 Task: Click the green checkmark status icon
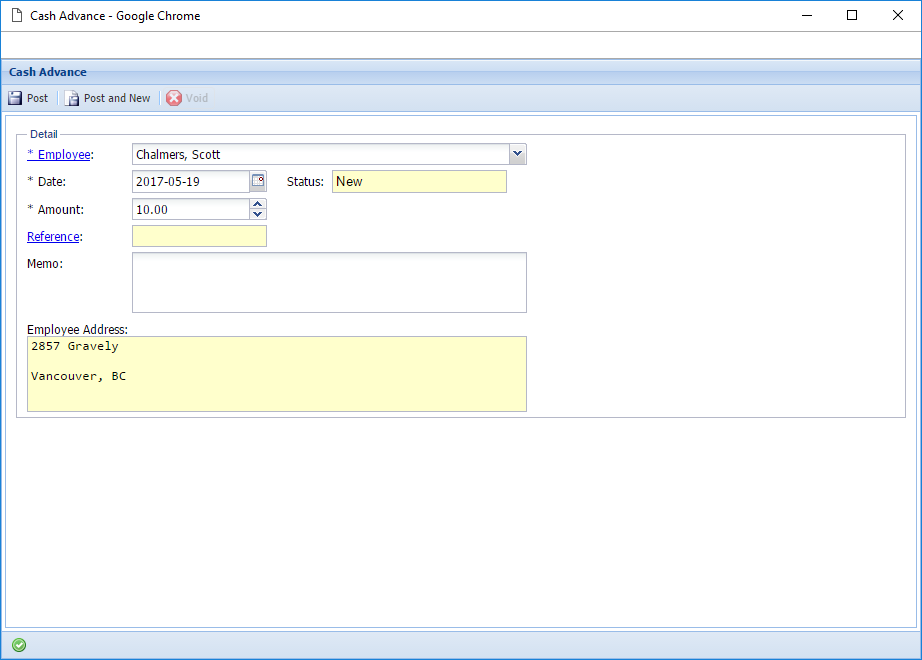19,645
